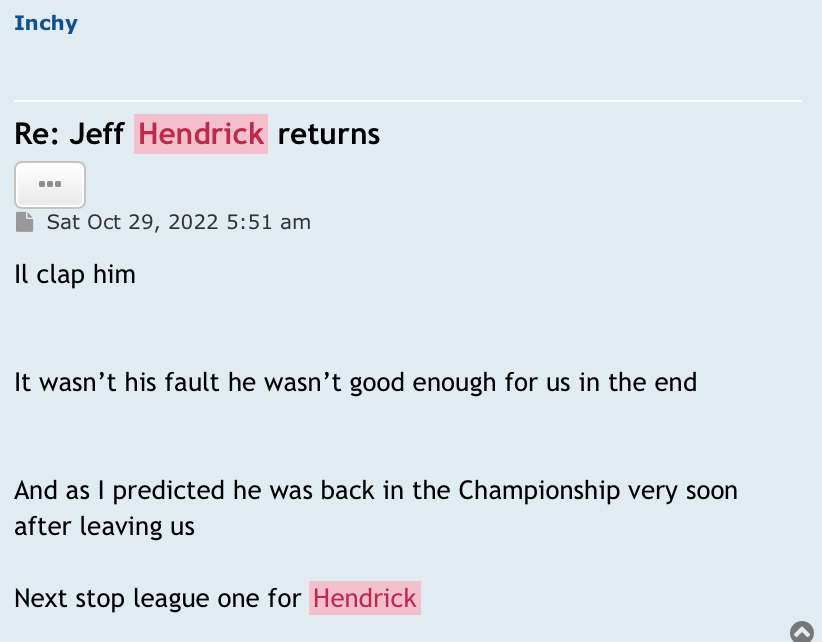The height and width of the screenshot is (642, 822).
Task: Click the highlighted Hendrick in post title
Action: click(201, 134)
